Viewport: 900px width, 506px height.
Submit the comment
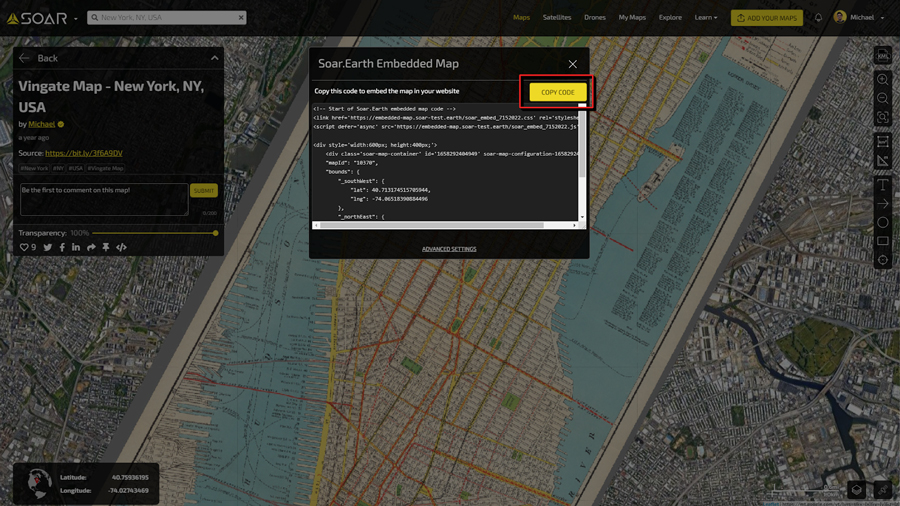(x=204, y=190)
